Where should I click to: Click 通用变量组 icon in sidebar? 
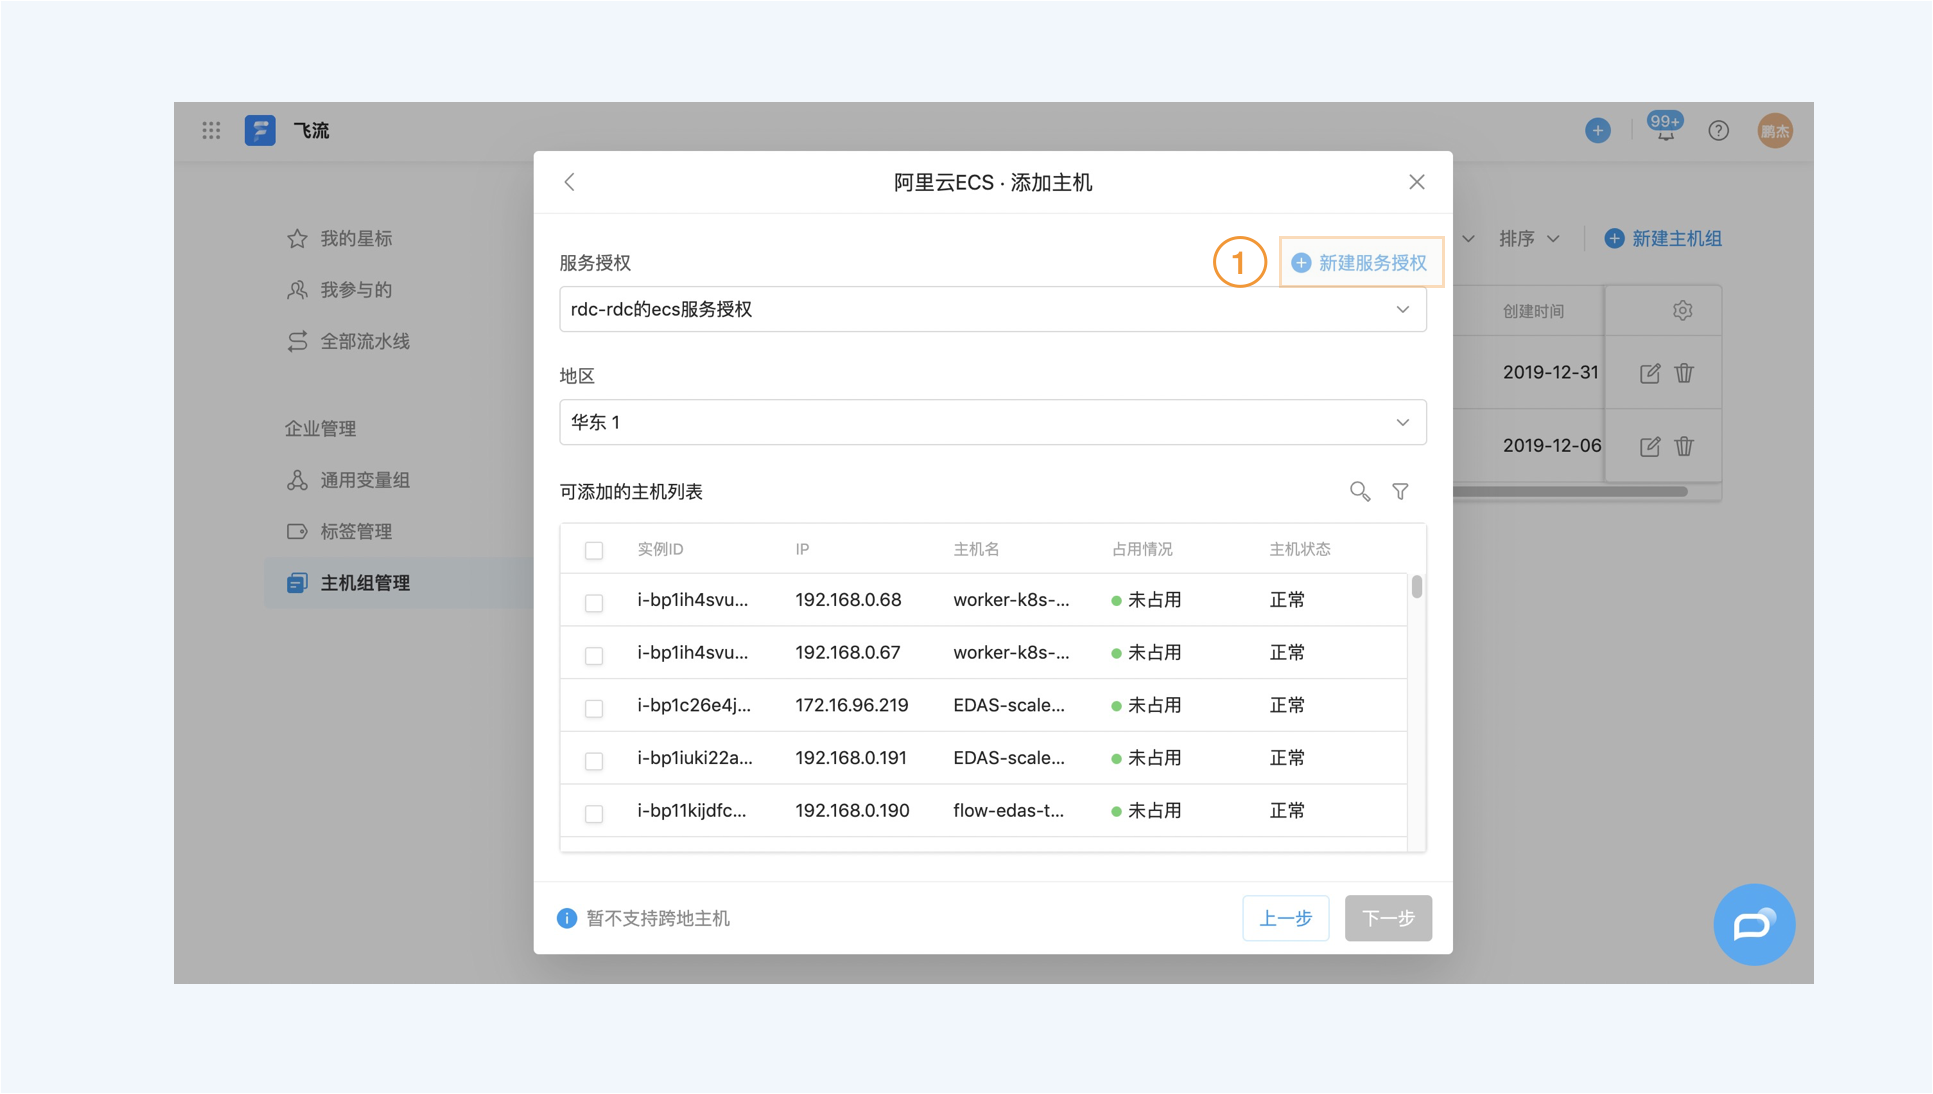pyautogui.click(x=297, y=480)
